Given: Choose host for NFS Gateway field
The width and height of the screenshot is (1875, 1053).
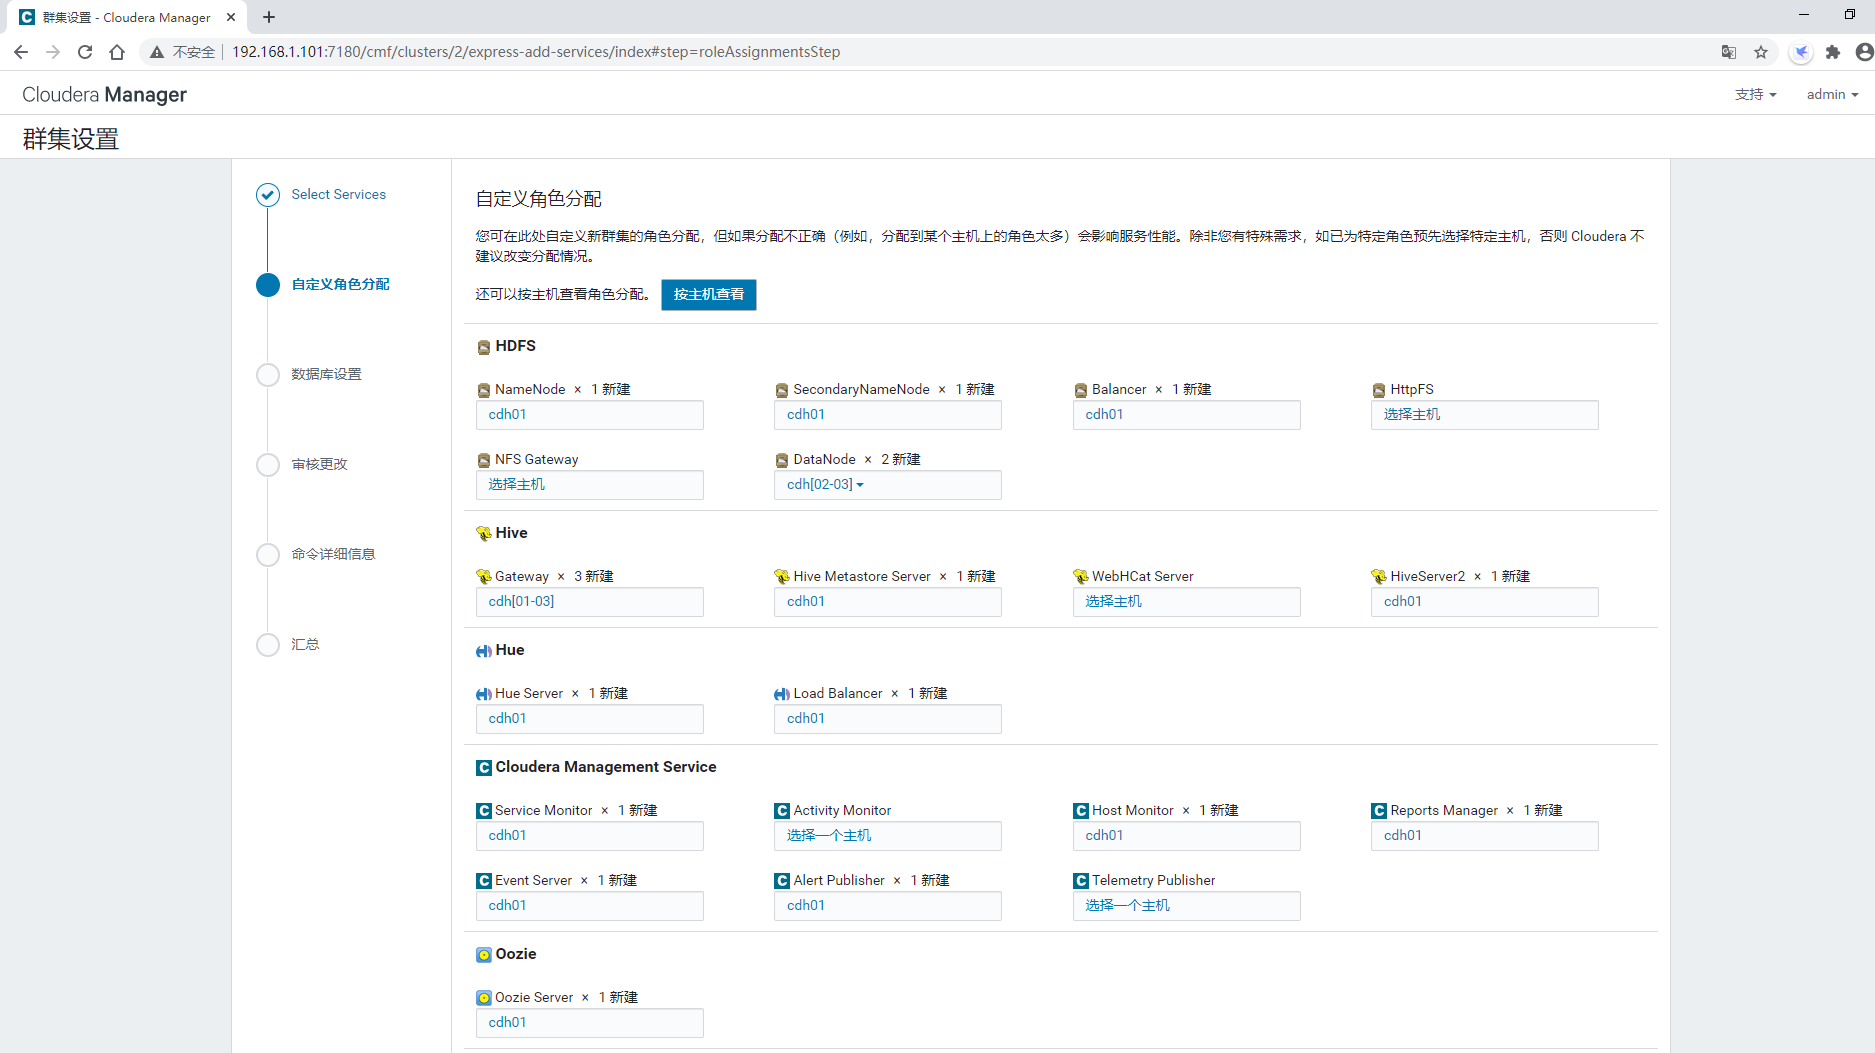Looking at the screenshot, I should 590,485.
